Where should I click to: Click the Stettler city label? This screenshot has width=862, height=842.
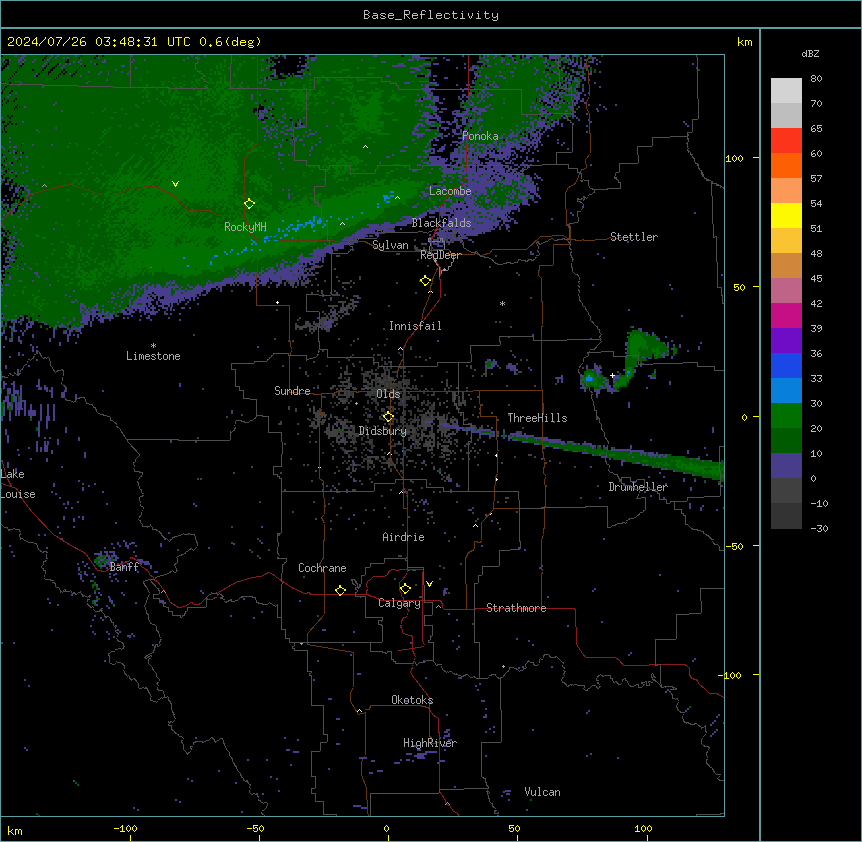pos(634,237)
